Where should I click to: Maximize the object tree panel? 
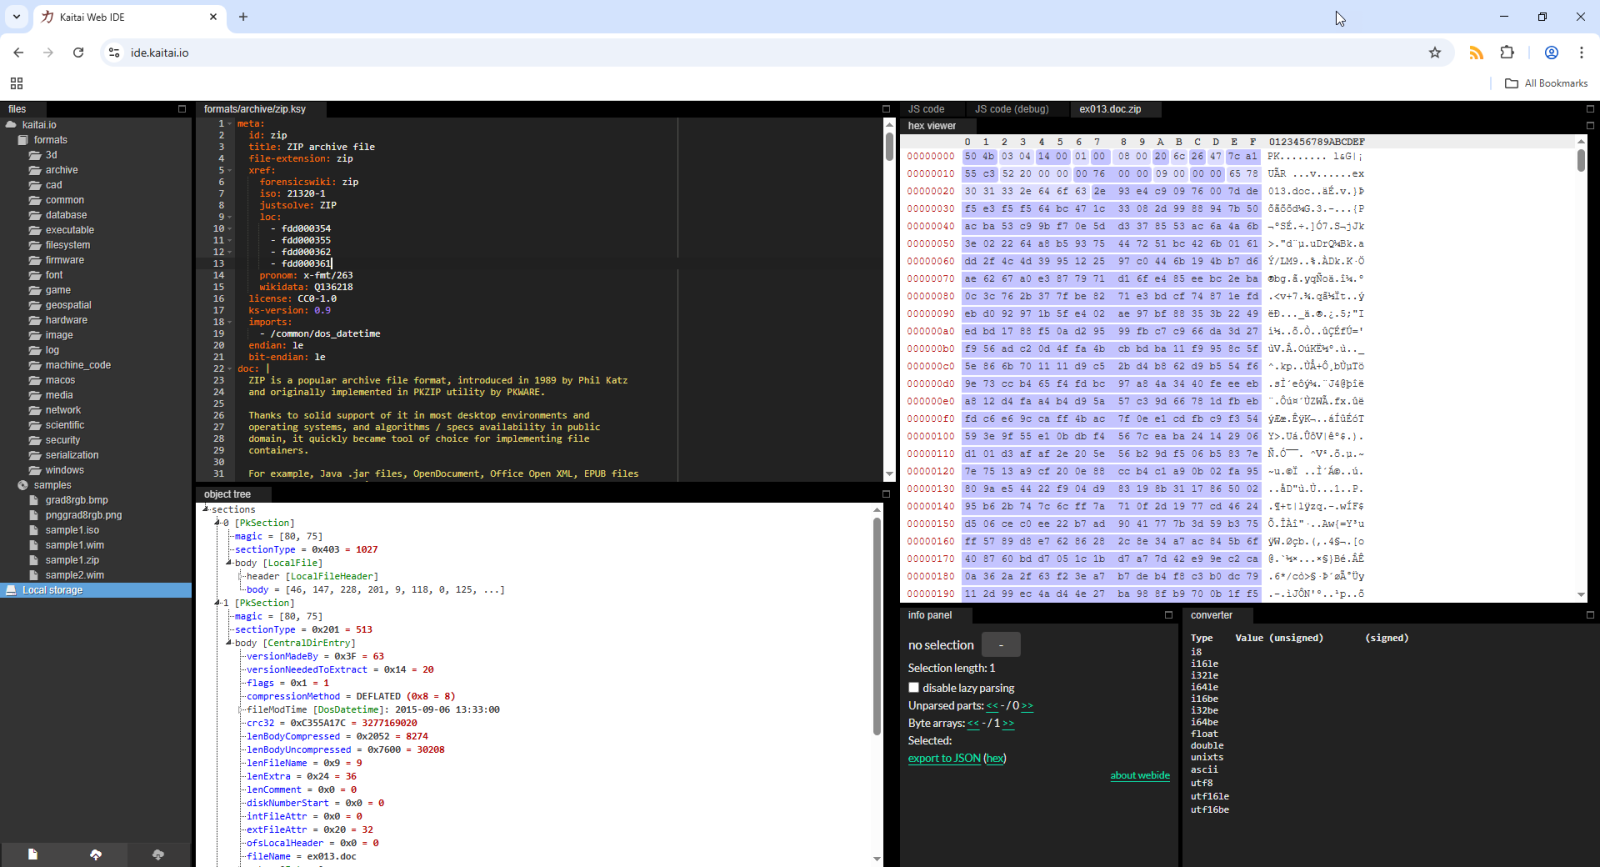click(886, 494)
